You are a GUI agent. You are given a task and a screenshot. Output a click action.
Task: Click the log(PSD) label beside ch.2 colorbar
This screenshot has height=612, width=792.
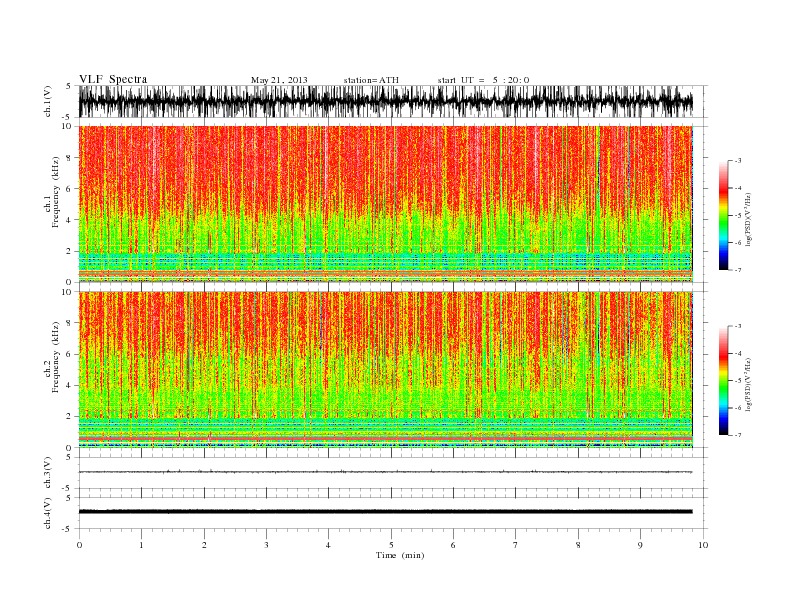tap(748, 384)
